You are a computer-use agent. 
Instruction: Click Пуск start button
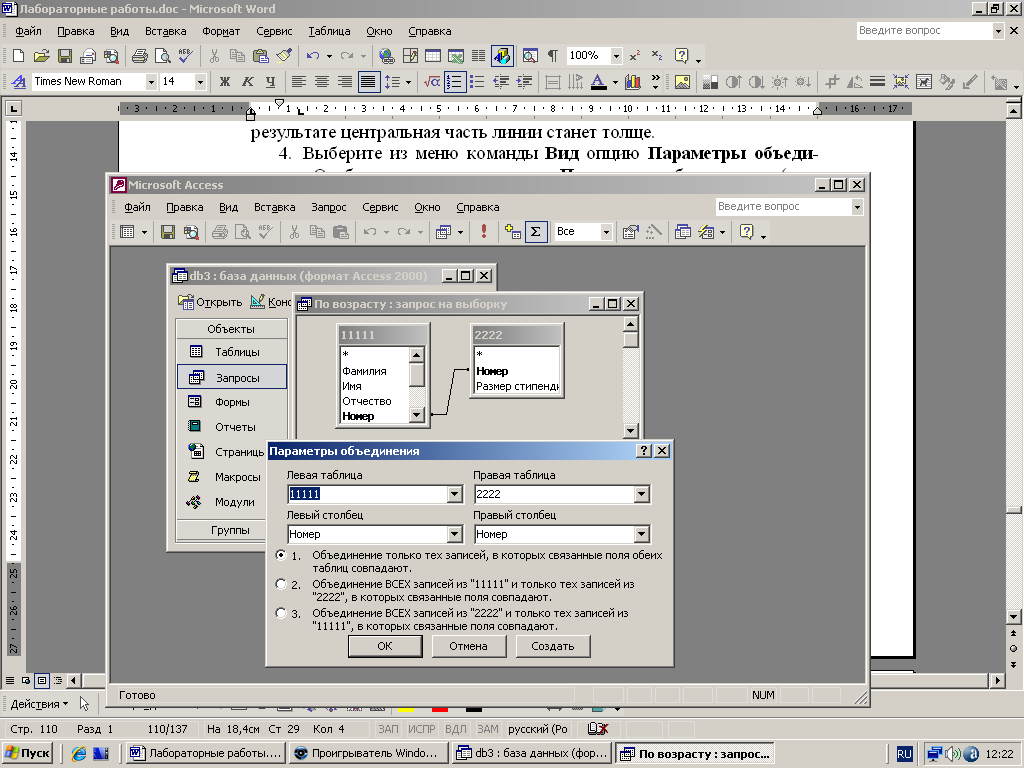point(27,753)
